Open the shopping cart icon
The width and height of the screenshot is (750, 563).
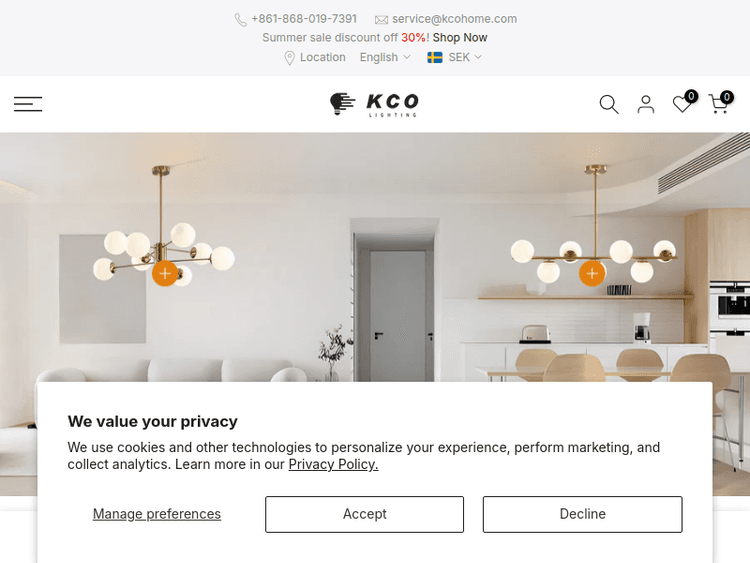click(719, 104)
